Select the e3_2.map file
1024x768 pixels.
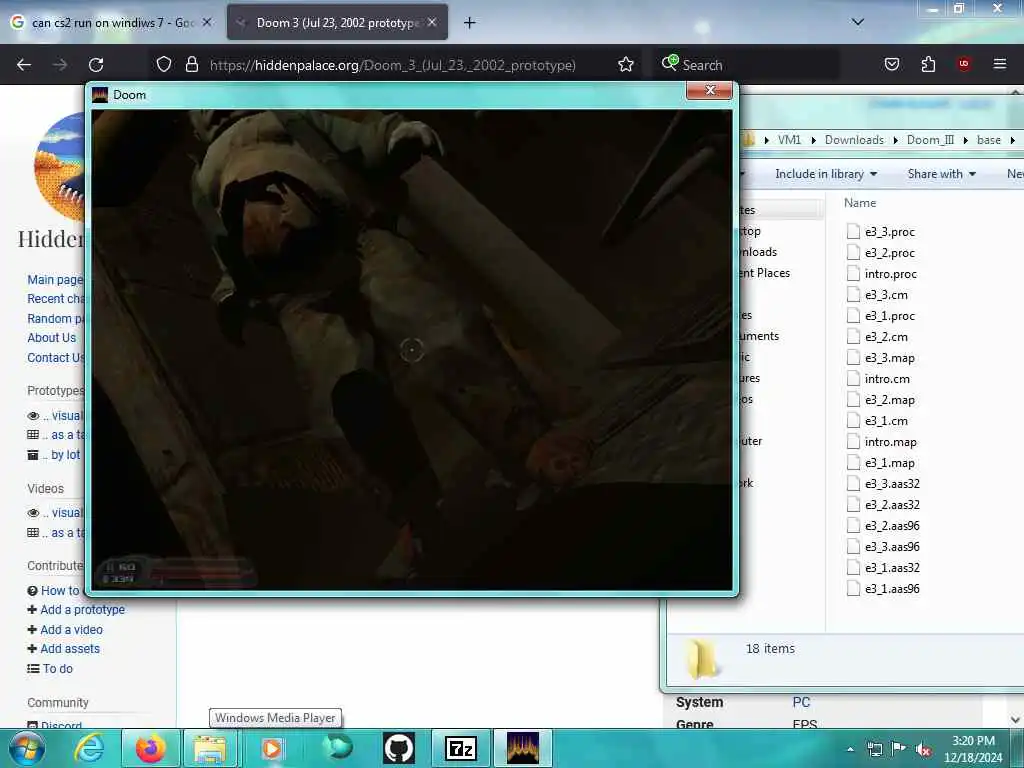(x=889, y=400)
